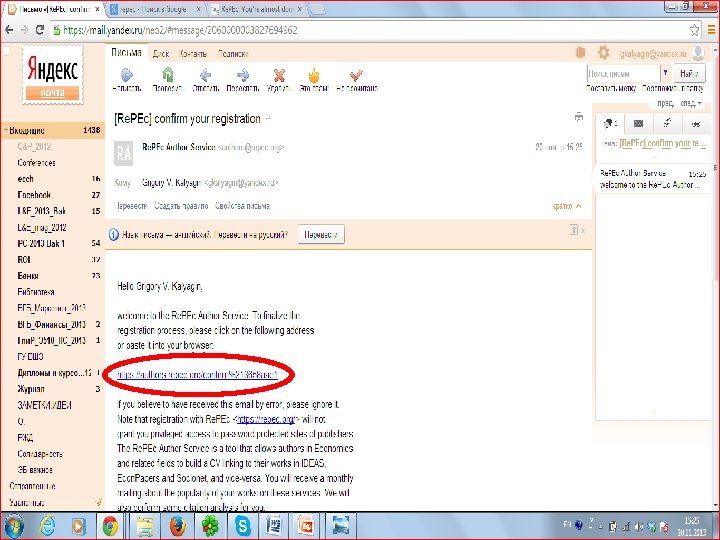The image size is (720, 540).
Task: Open Skype from taskbar
Action: tap(242, 526)
